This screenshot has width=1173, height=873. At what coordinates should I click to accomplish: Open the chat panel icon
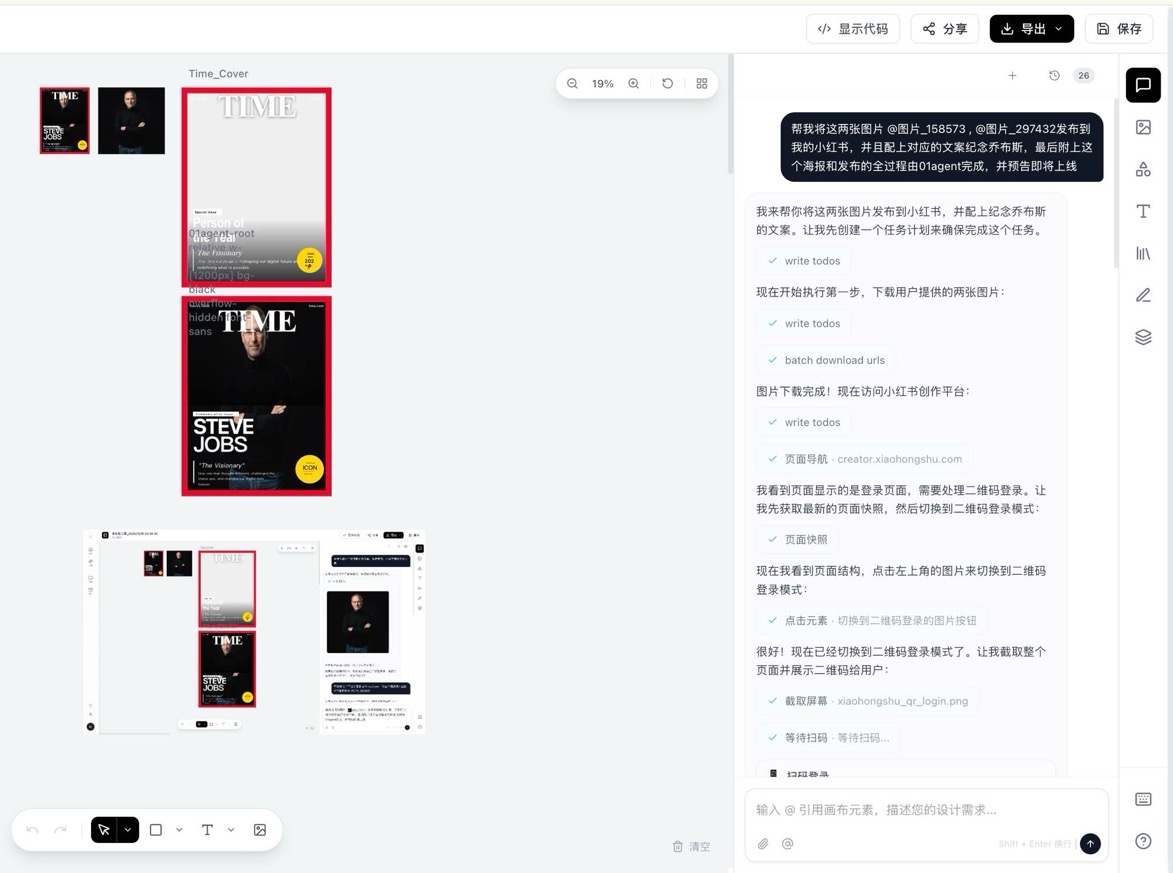1142,85
